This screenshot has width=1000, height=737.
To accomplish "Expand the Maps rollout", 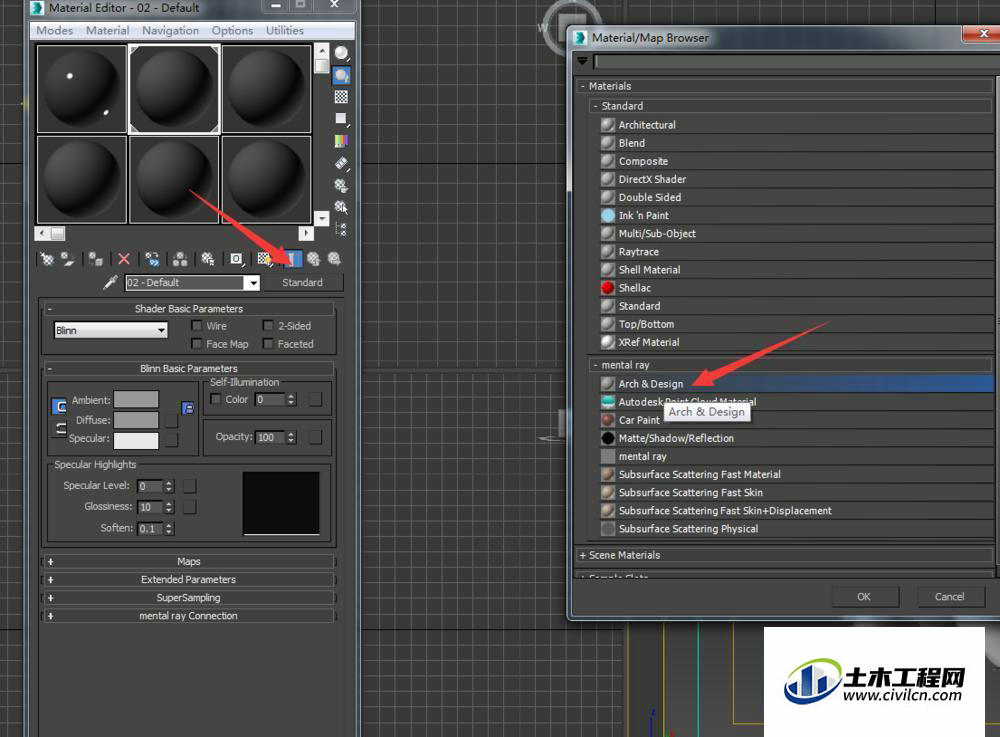I will [x=189, y=562].
